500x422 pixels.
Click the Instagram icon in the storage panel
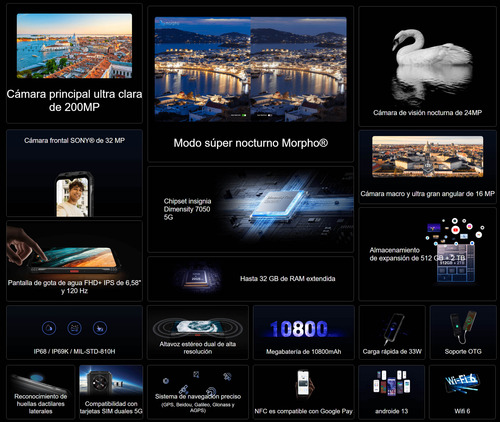[x=469, y=226]
